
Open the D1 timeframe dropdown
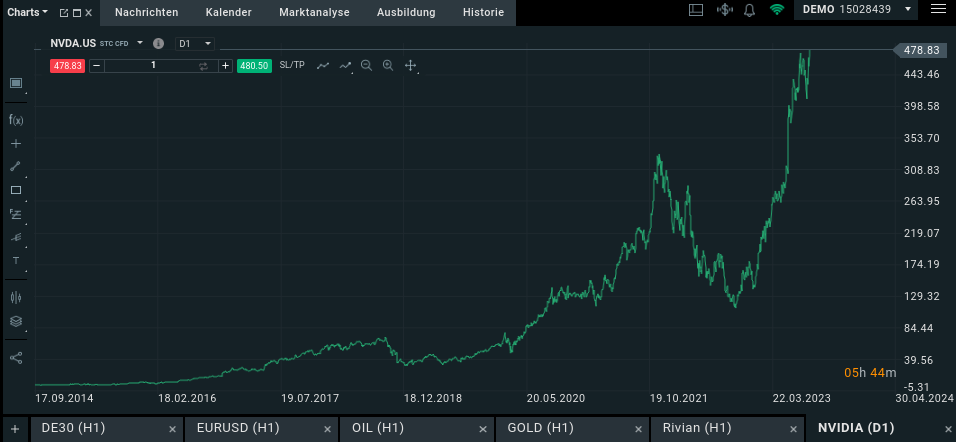194,43
